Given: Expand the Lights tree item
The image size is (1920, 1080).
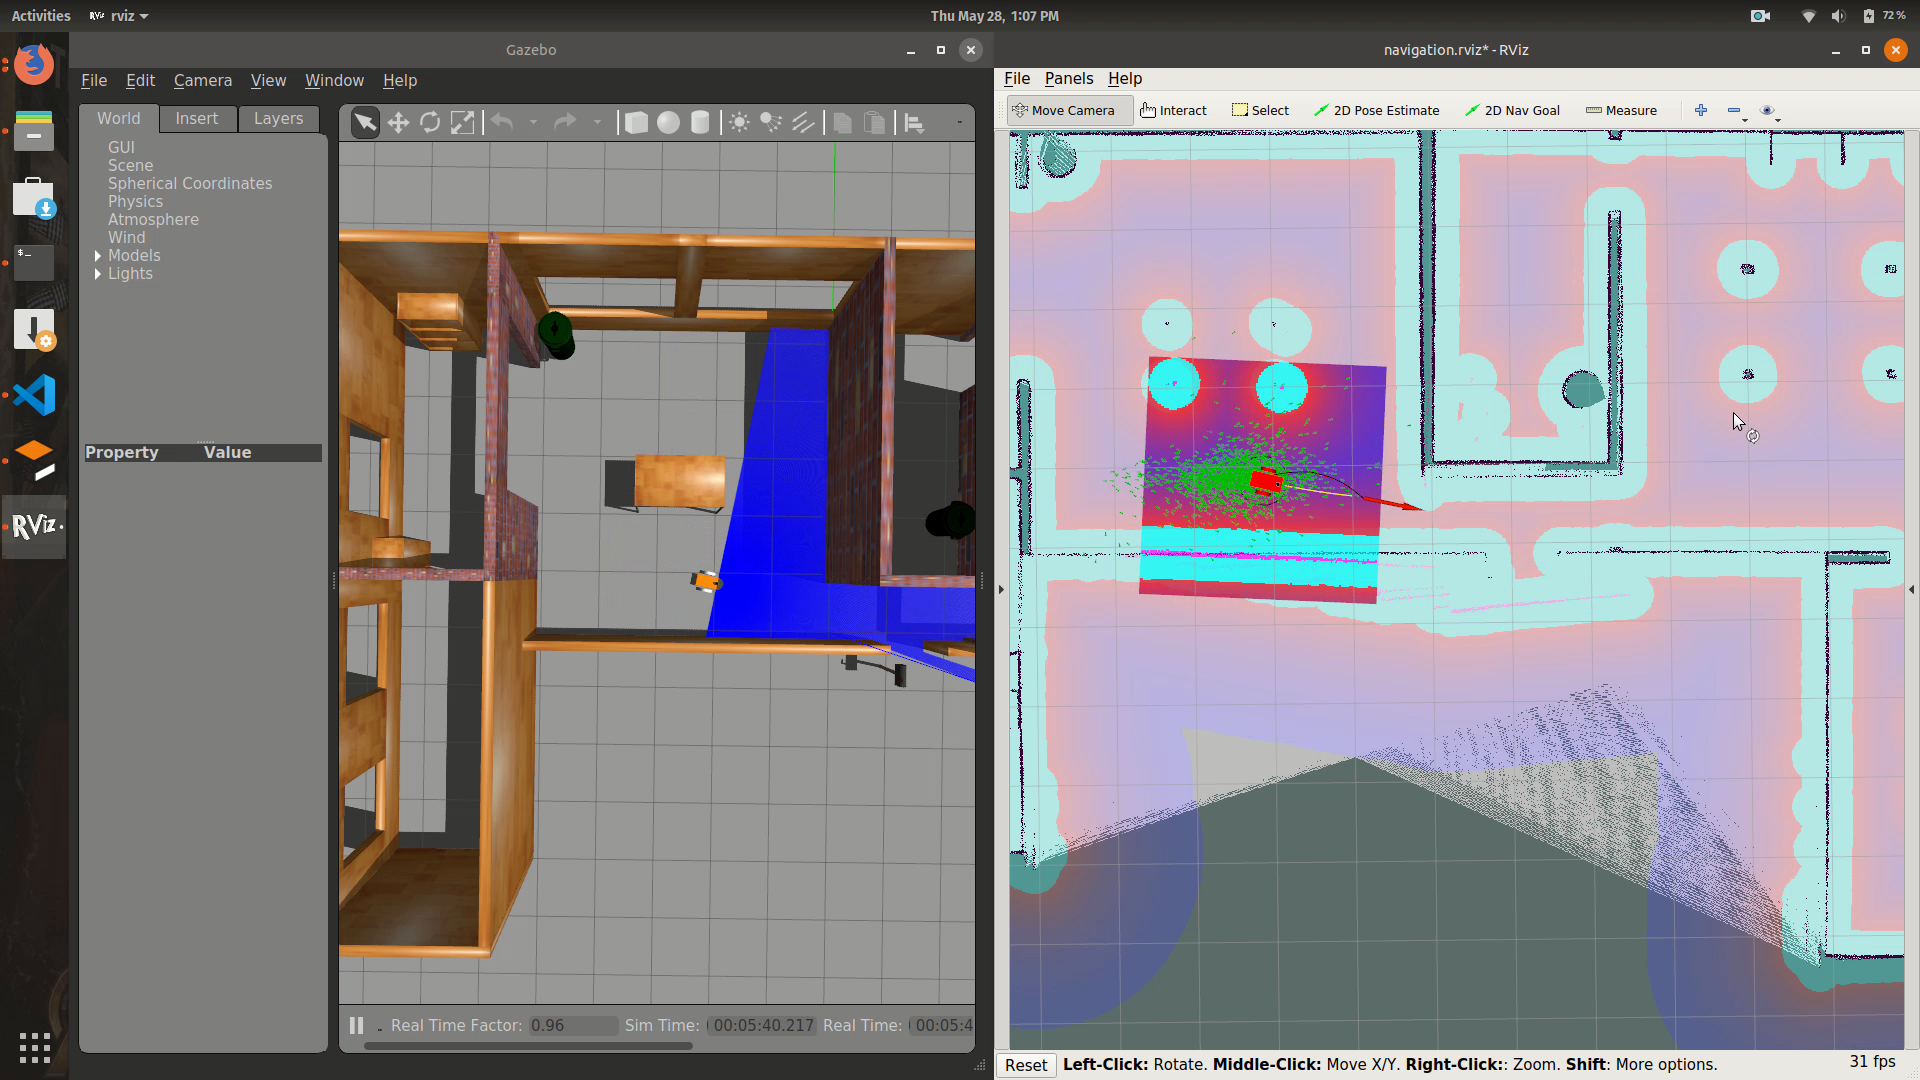Looking at the screenshot, I should point(98,274).
